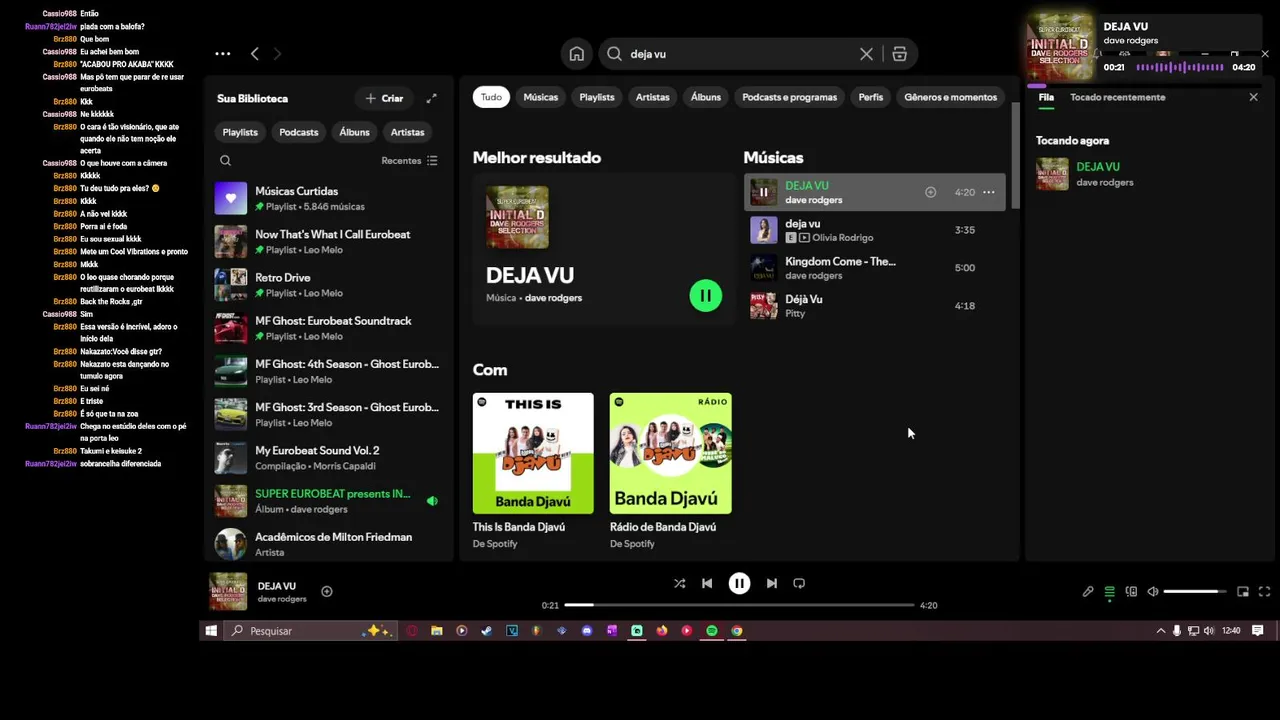Skip to the next track

[x=771, y=583]
